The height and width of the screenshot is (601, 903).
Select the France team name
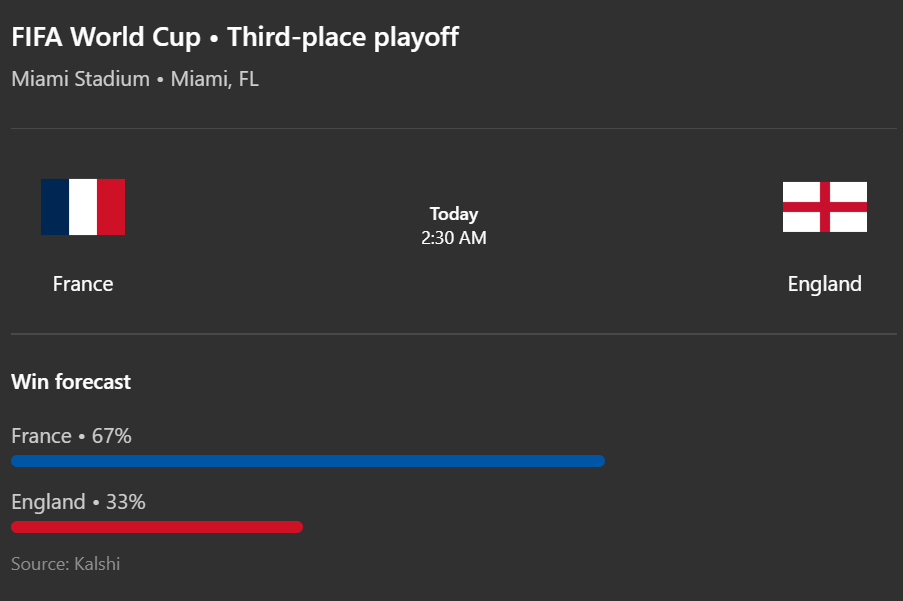click(x=83, y=284)
